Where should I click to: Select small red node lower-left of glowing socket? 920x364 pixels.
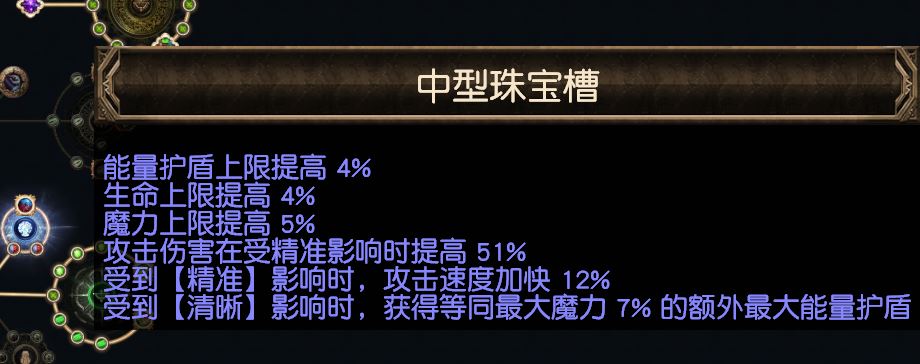[13, 249]
